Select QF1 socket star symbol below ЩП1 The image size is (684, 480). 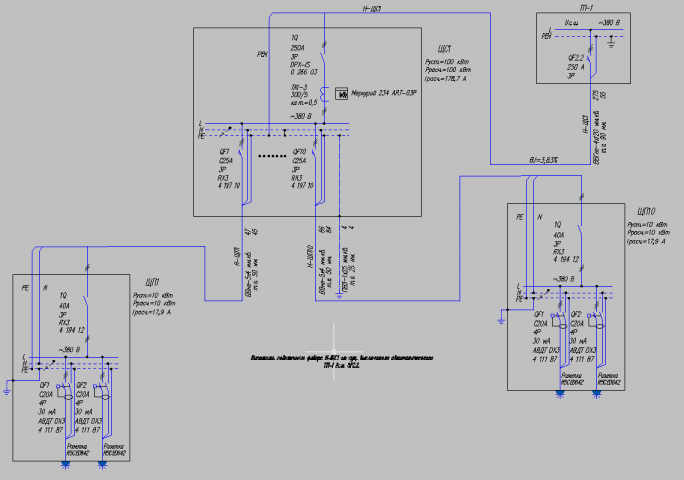[x=65, y=465]
